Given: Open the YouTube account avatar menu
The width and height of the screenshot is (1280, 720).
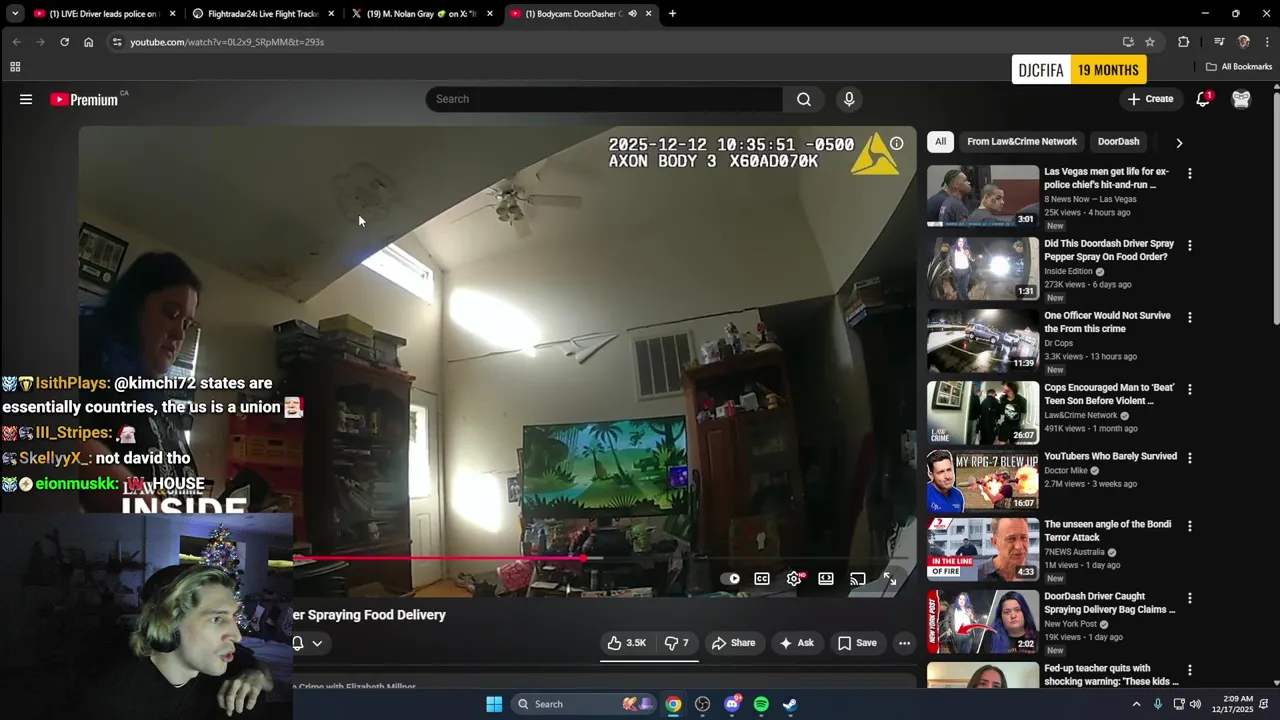Looking at the screenshot, I should tap(1241, 99).
